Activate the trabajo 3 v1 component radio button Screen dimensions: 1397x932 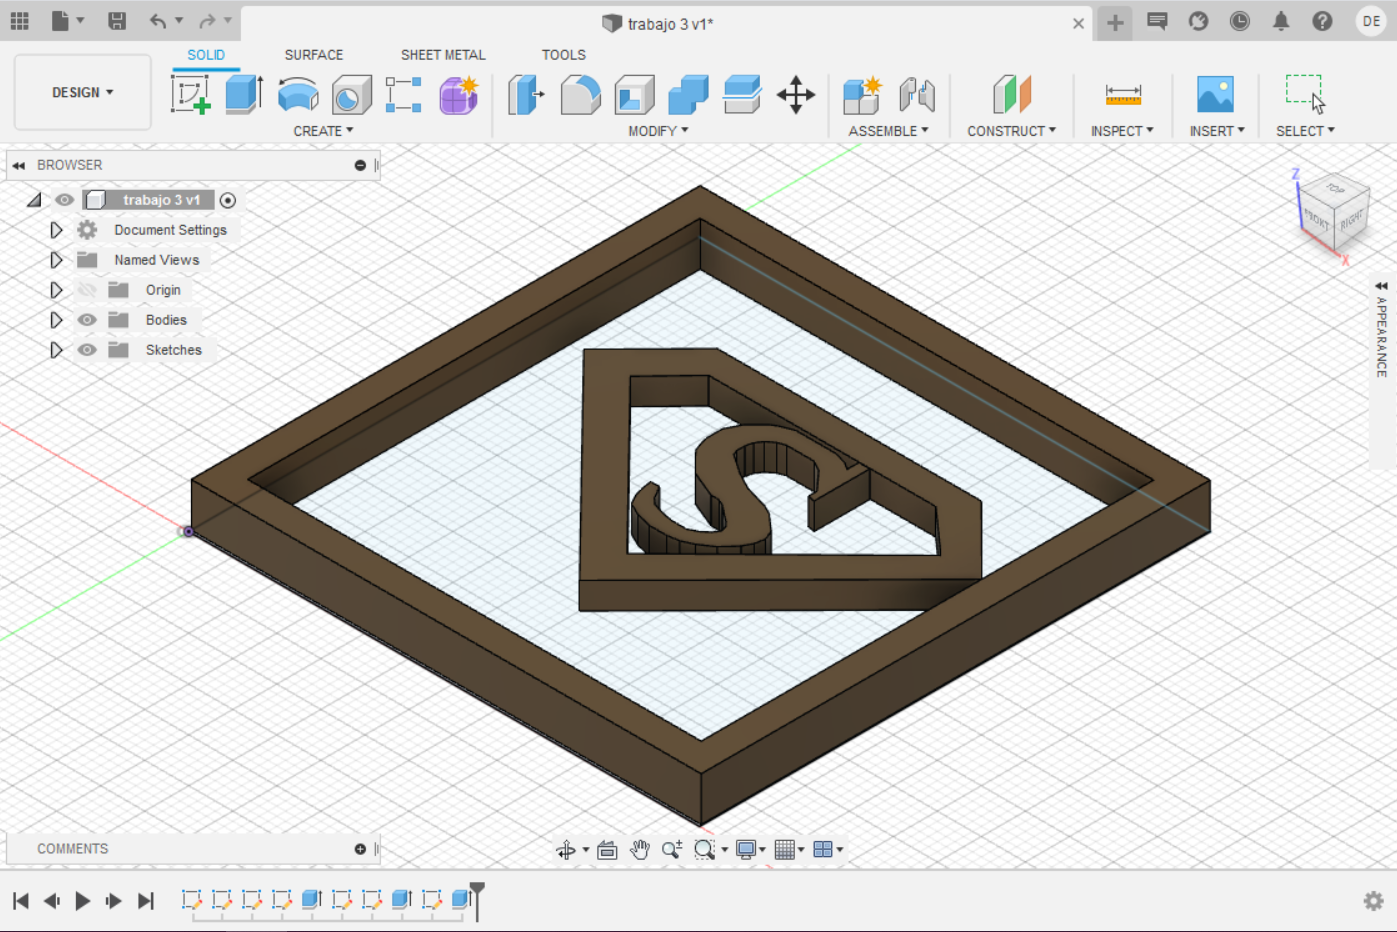click(228, 200)
